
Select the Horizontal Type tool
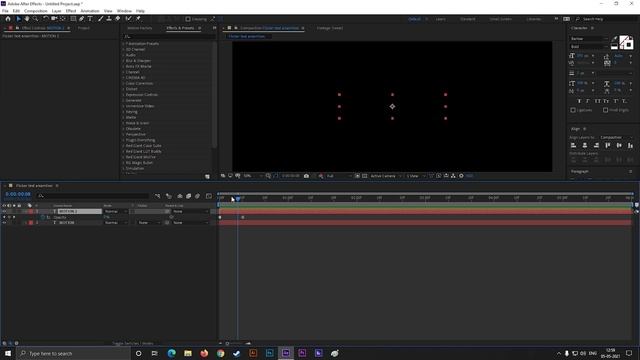click(90, 19)
